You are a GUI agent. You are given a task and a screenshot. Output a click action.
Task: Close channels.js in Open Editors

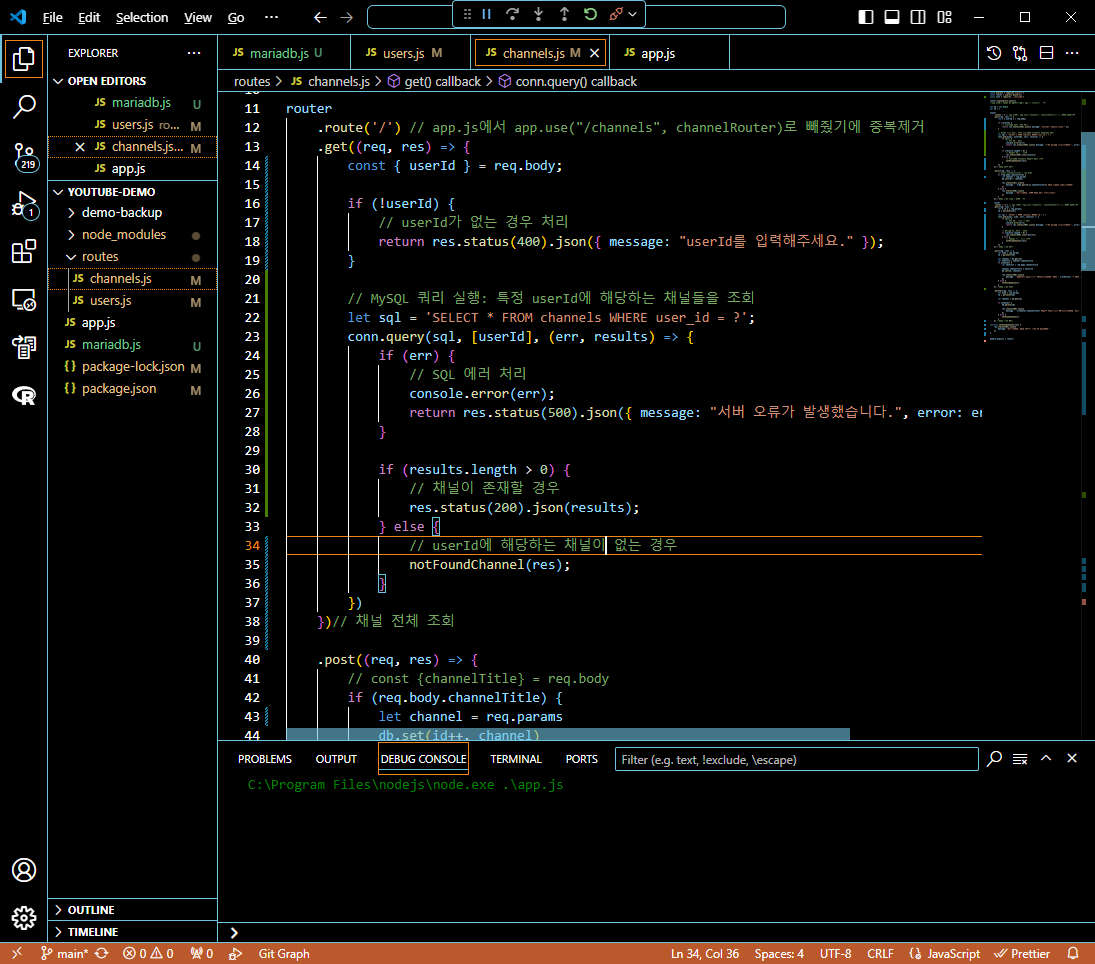80,147
